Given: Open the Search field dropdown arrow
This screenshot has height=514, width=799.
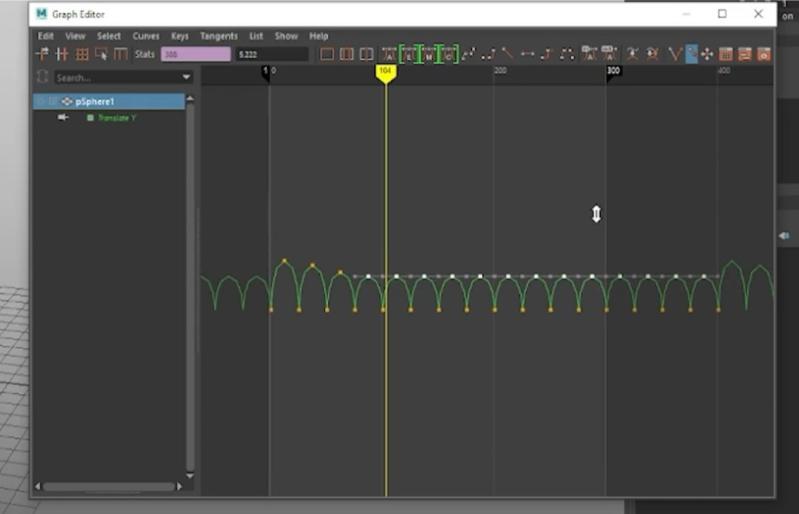Looking at the screenshot, I should point(187,77).
